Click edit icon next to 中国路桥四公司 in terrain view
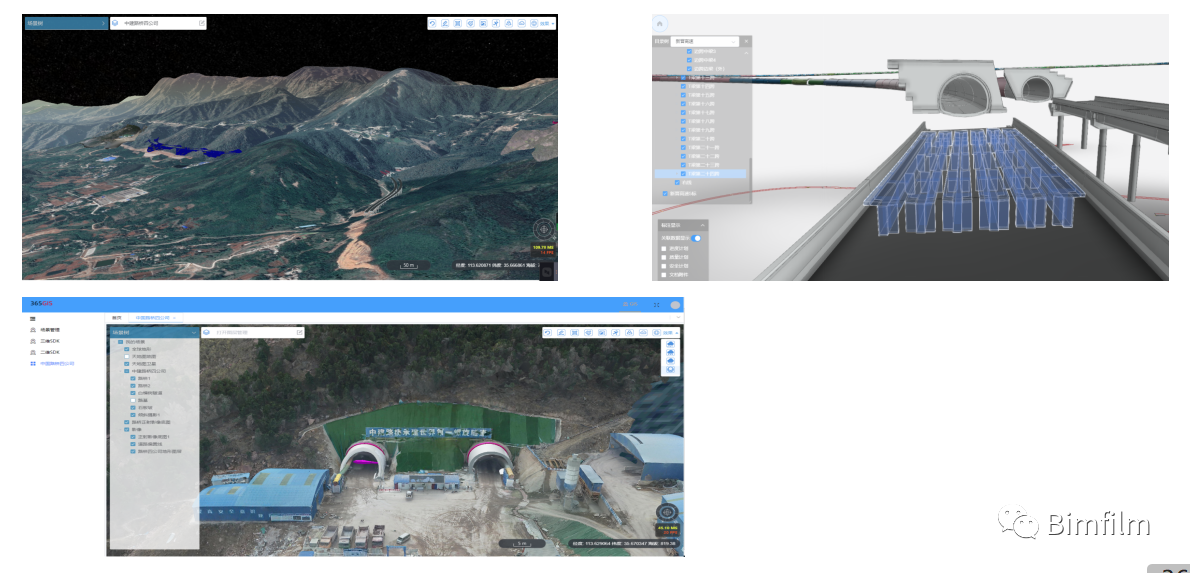The height and width of the screenshot is (573, 1190). coord(202,24)
